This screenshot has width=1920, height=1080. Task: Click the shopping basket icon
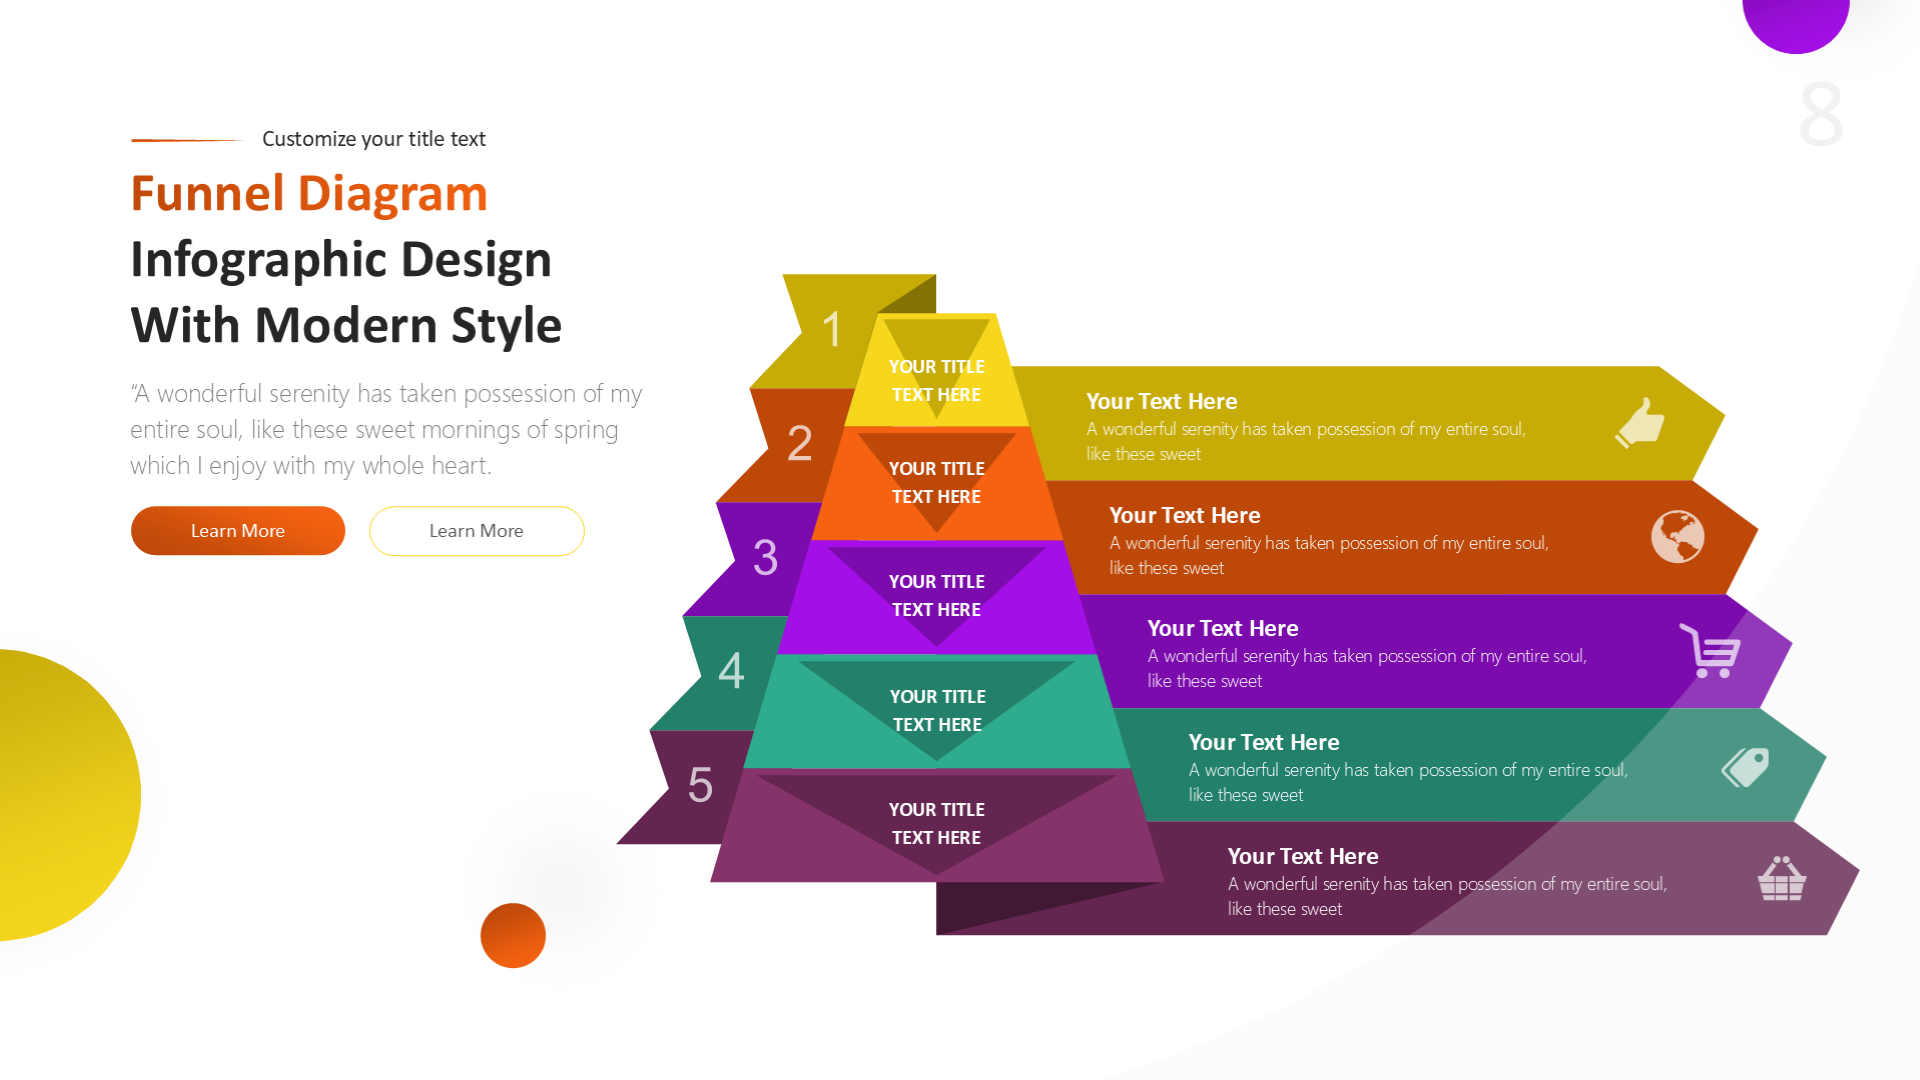pyautogui.click(x=1781, y=879)
